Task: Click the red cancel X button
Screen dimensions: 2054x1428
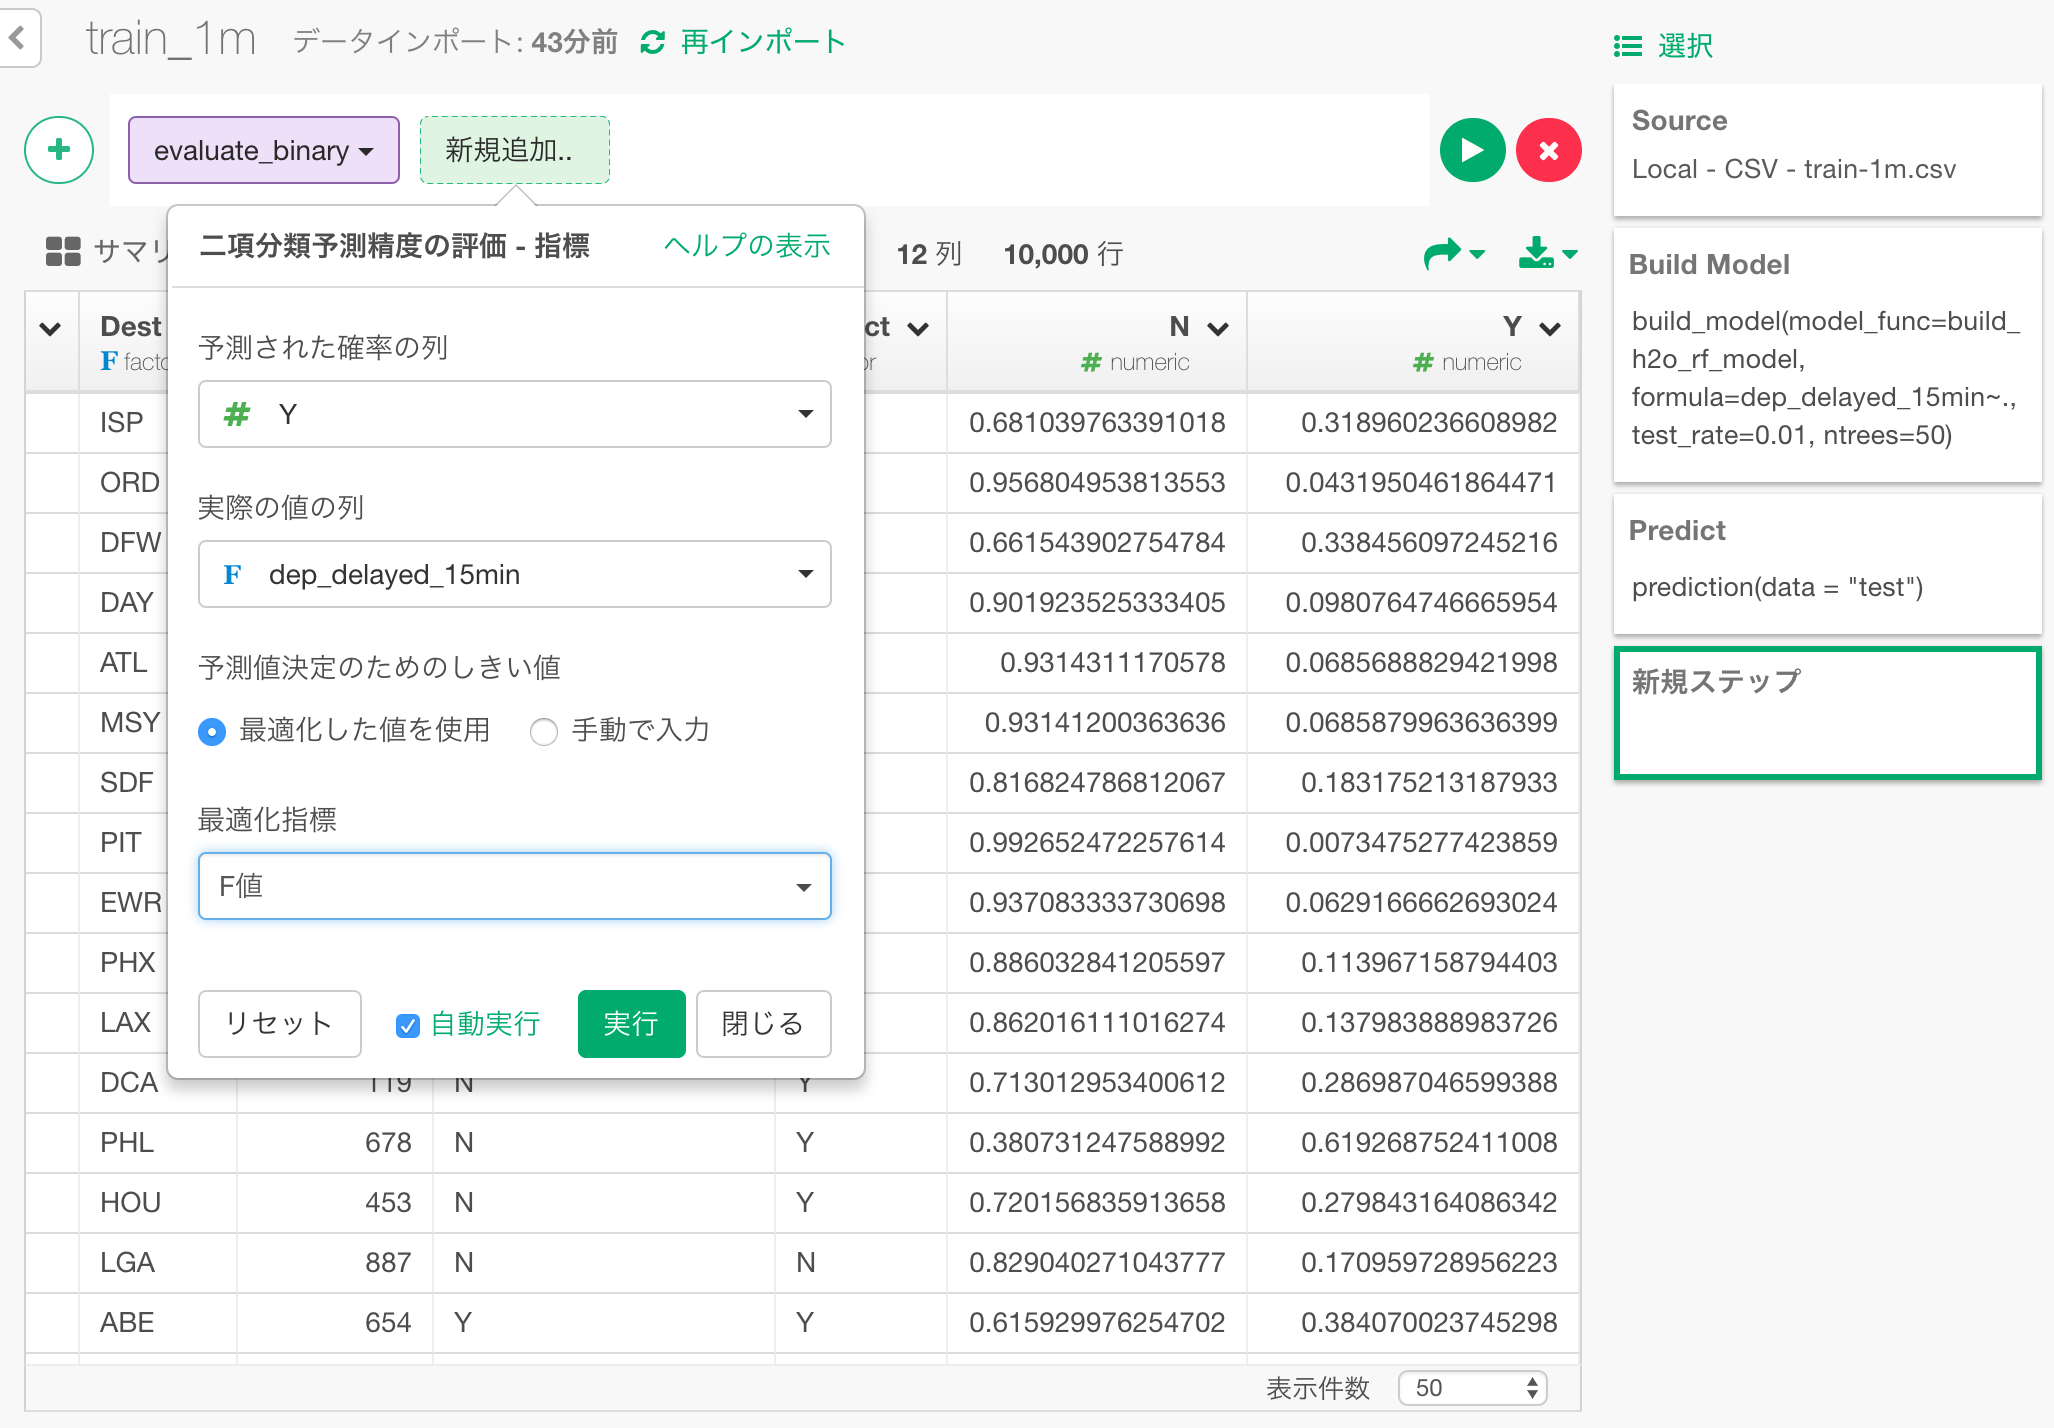Action: (1548, 151)
